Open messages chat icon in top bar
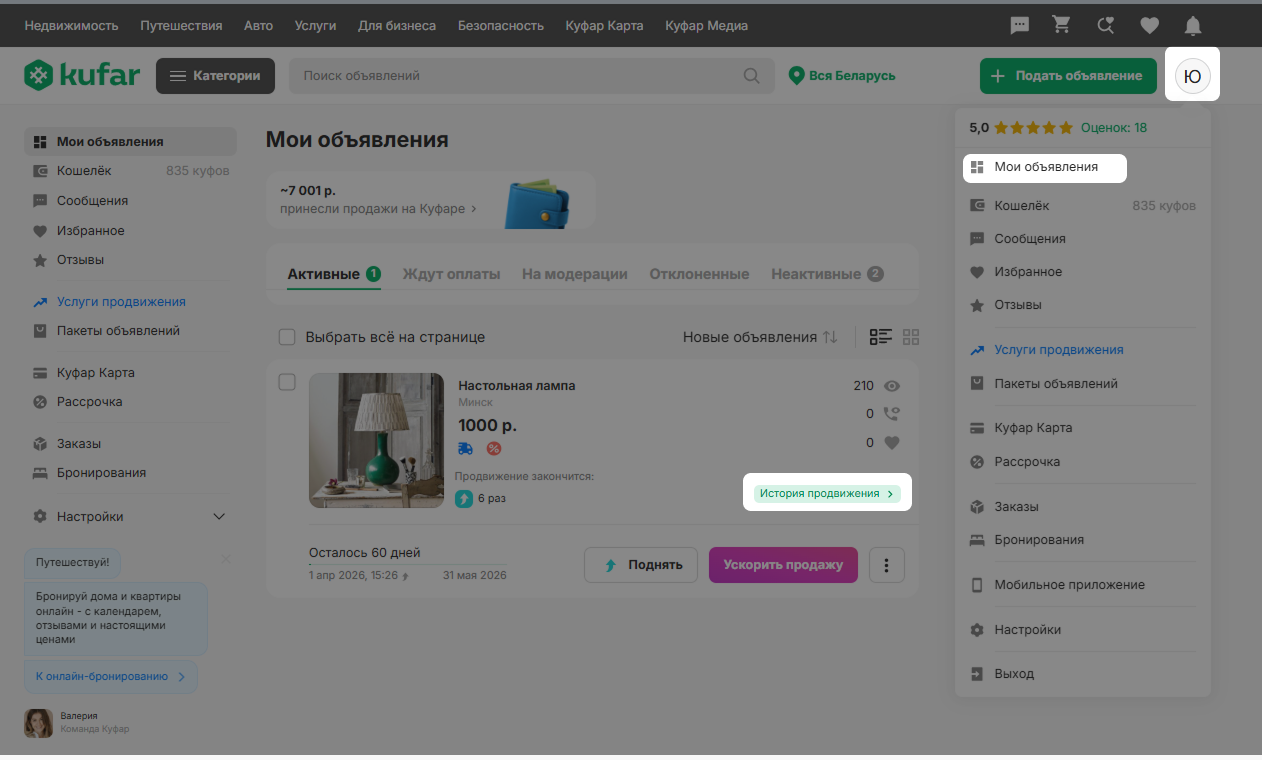The width and height of the screenshot is (1262, 760). pos(1020,26)
